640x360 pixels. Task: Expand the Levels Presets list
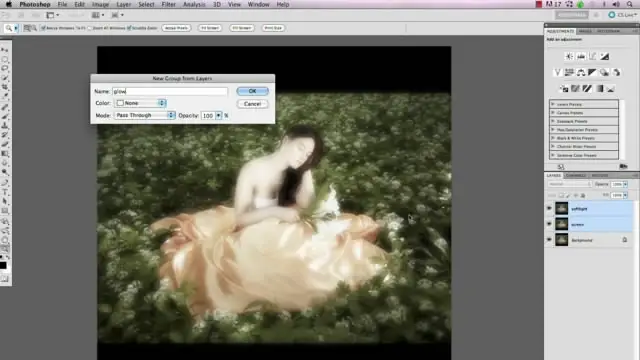[553, 104]
